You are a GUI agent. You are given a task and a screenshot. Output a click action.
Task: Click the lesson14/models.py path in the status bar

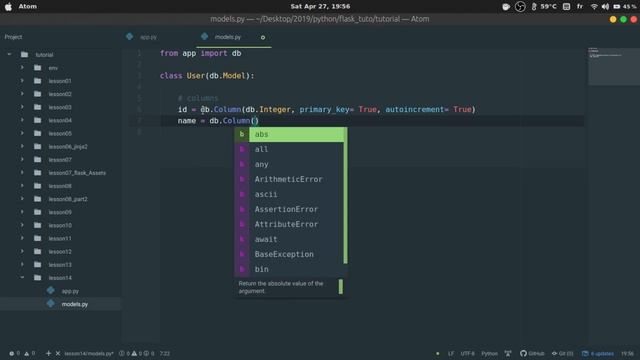[x=89, y=353]
